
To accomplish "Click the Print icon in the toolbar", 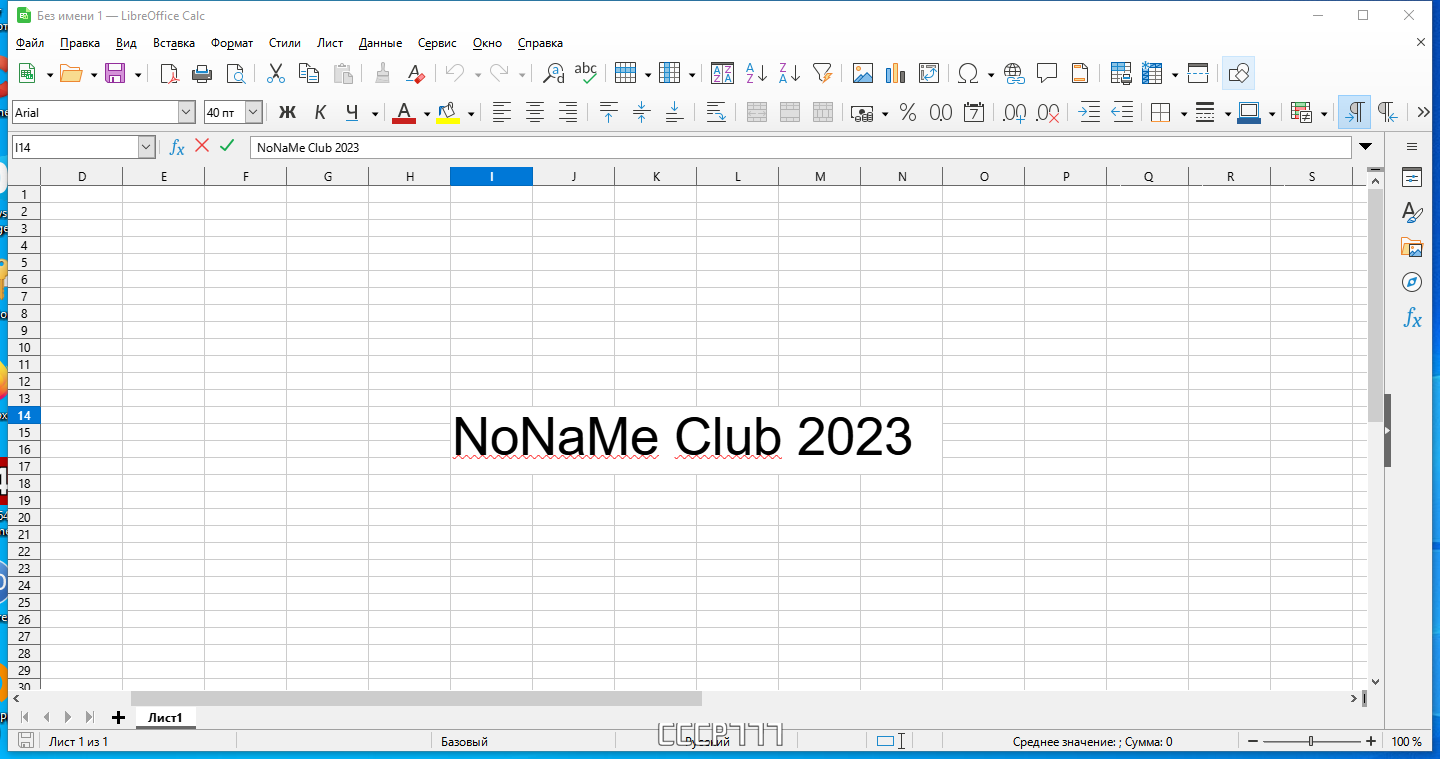I will coord(202,73).
